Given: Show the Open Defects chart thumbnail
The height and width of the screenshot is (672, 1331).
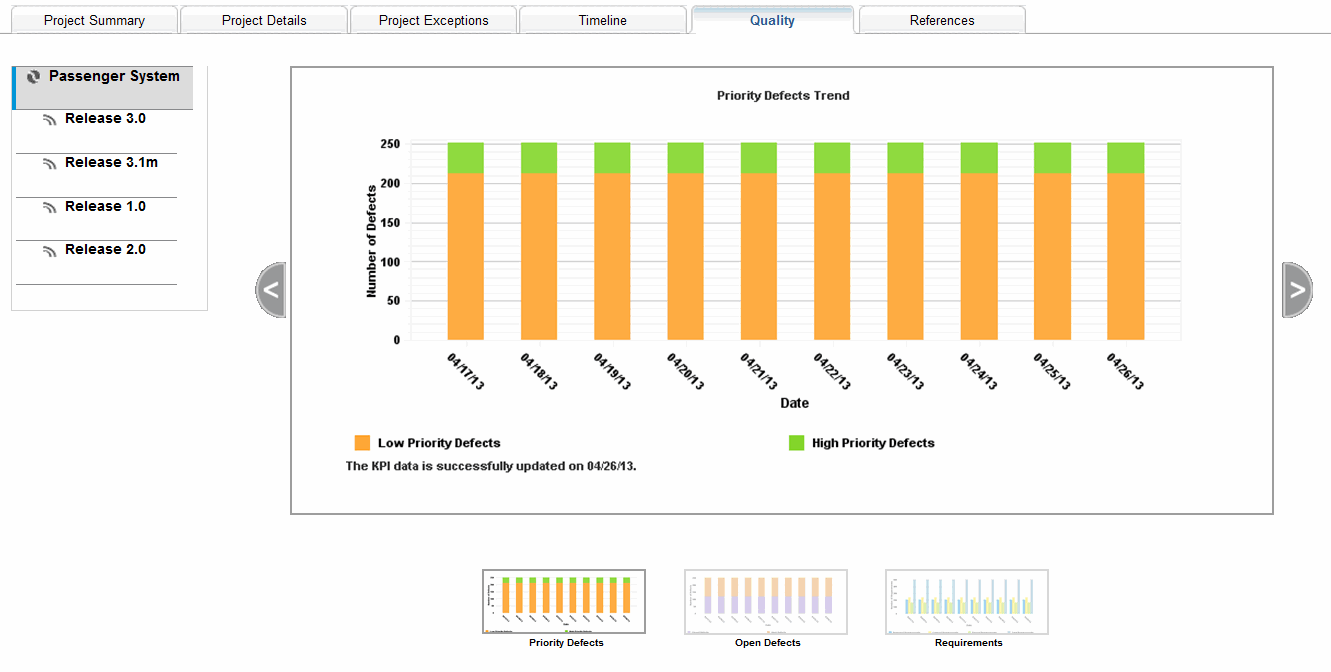Looking at the screenshot, I should coord(766,602).
